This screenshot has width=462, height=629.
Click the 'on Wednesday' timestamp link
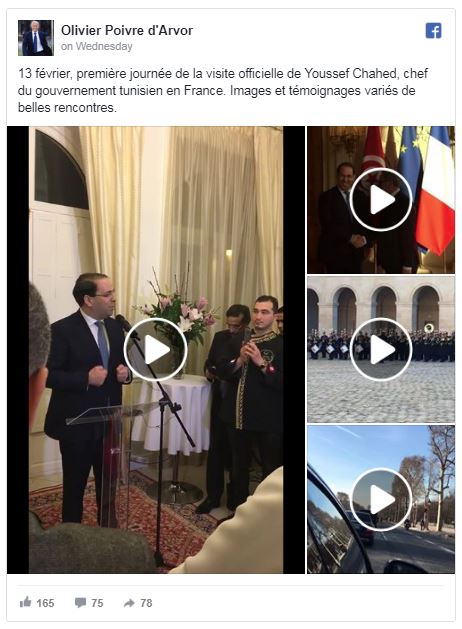pos(97,46)
